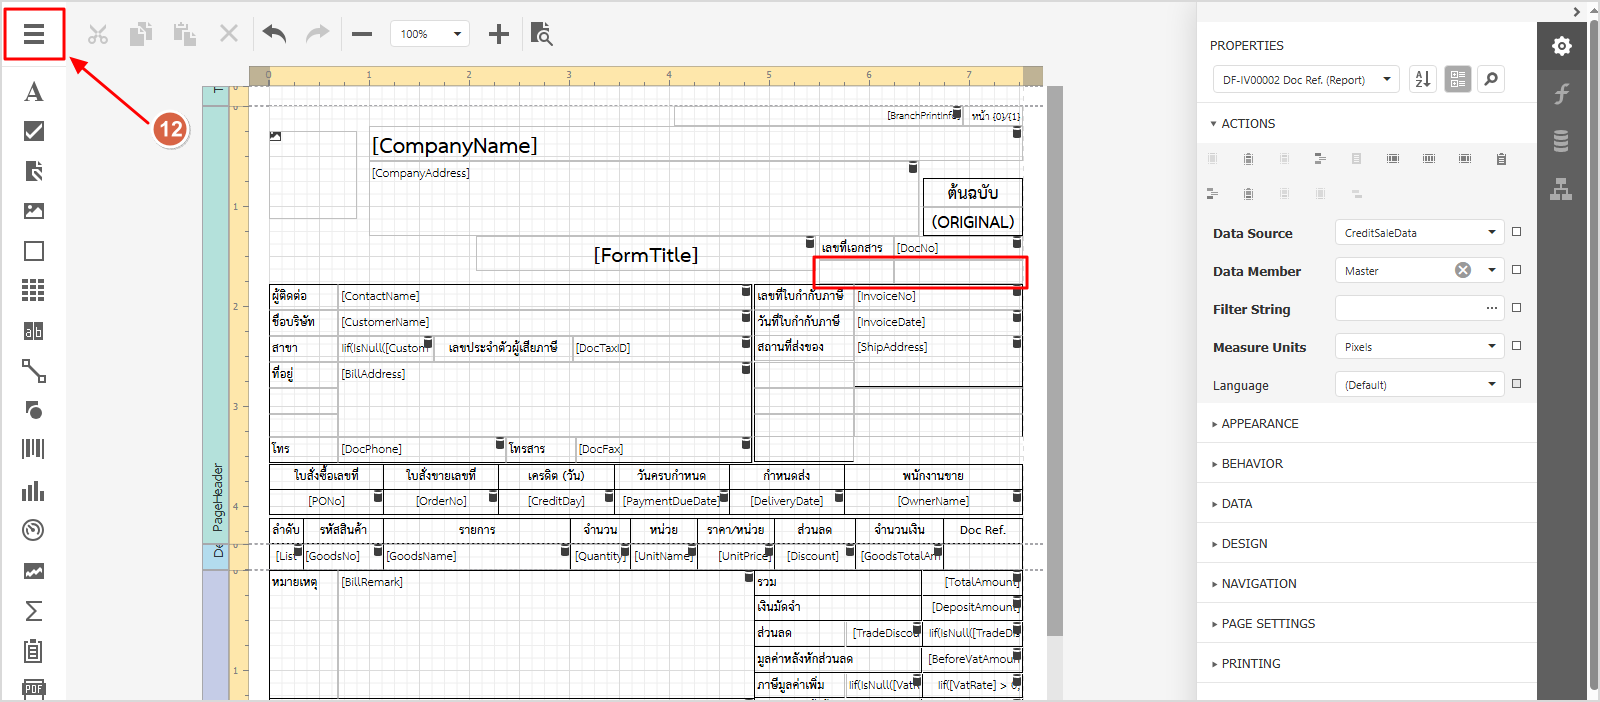Click the Filter String ellipsis button

[1491, 308]
